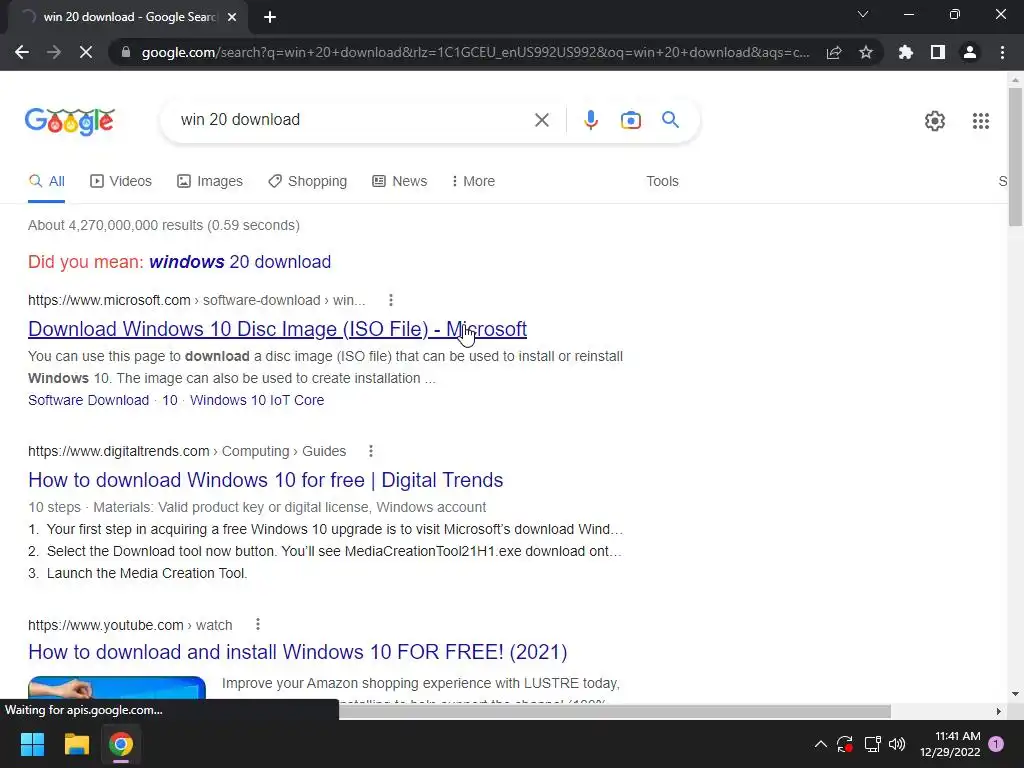Switch to the News tab
This screenshot has width=1024, height=768.
coord(400,182)
